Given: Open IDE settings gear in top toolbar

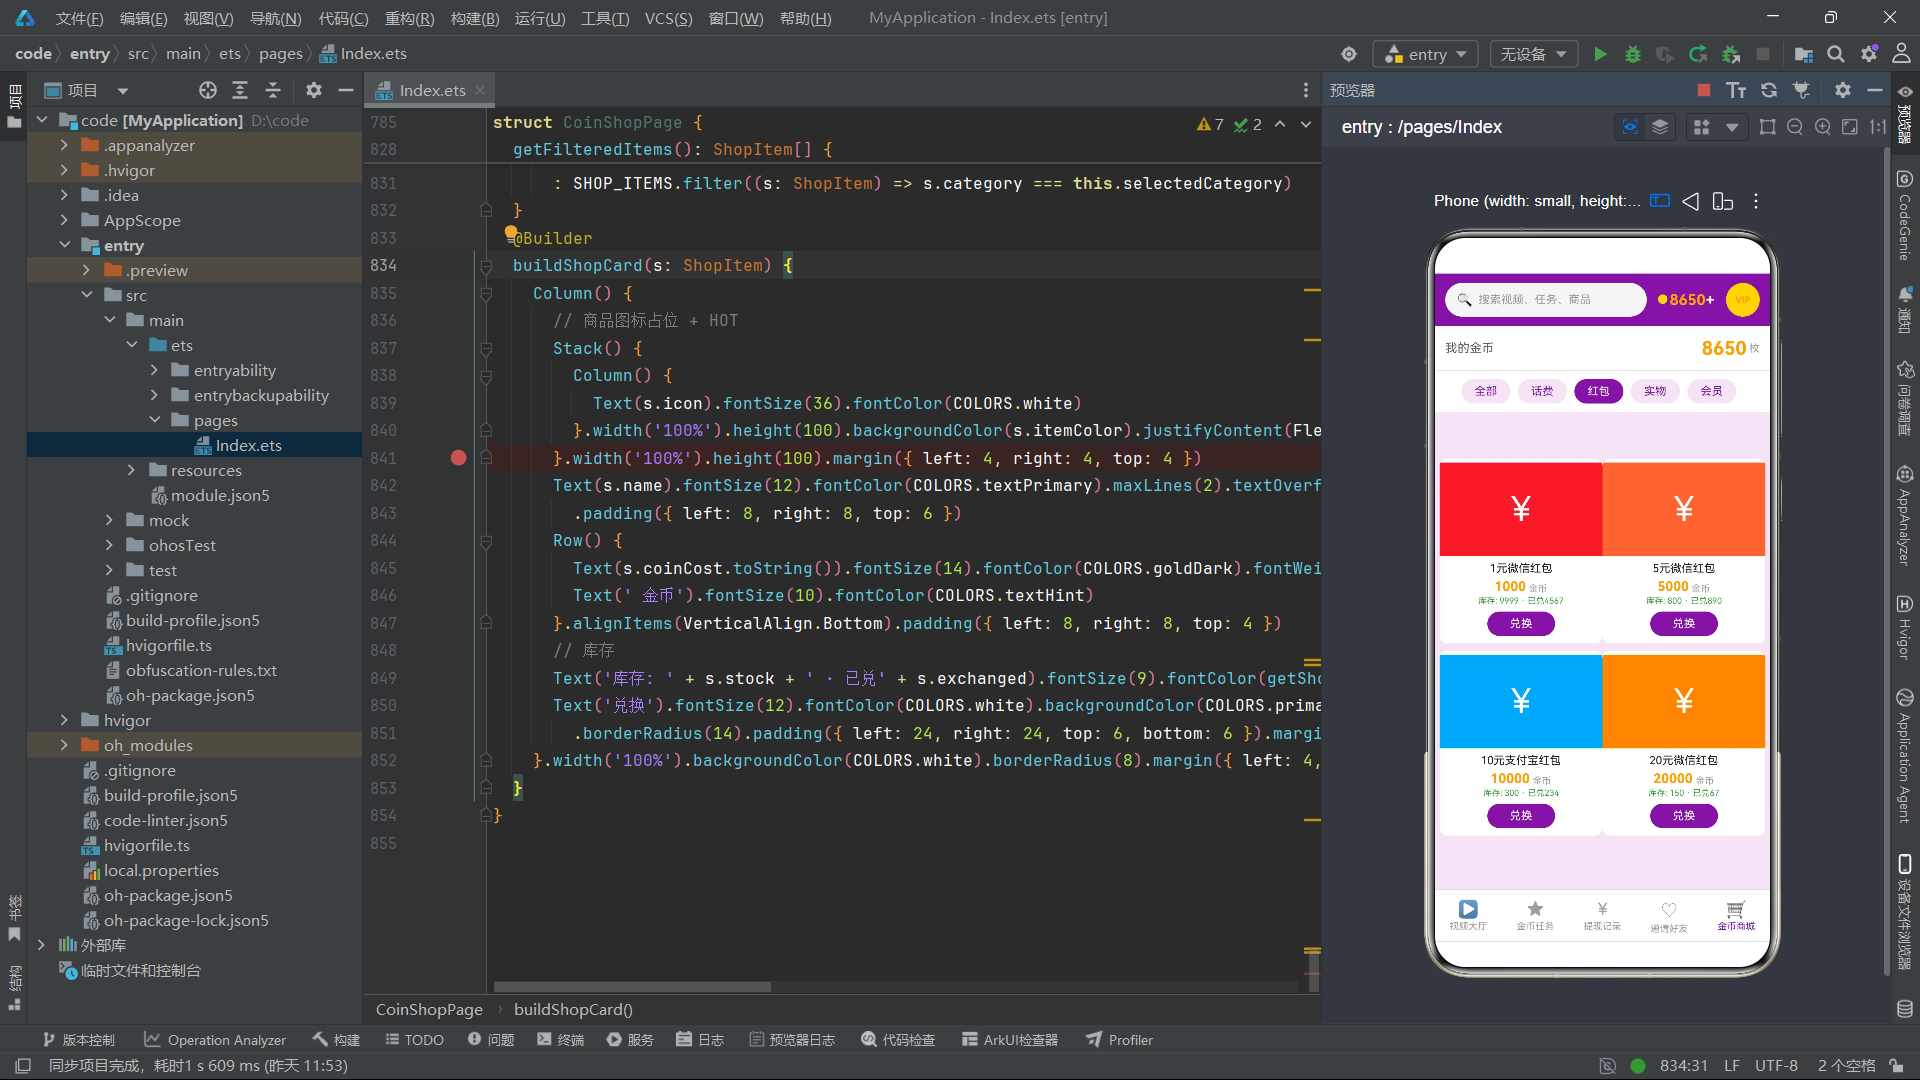Looking at the screenshot, I should coord(1869,54).
